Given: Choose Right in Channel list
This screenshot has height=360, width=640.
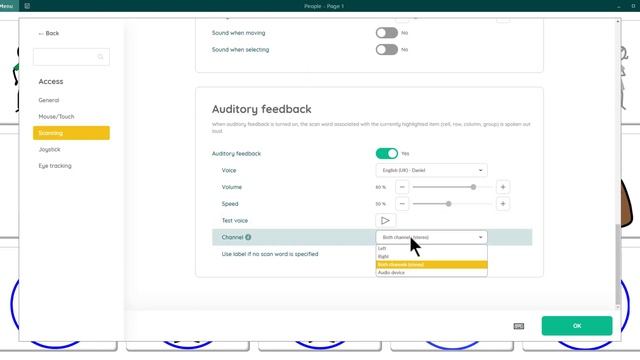Looking at the screenshot, I should [x=431, y=256].
